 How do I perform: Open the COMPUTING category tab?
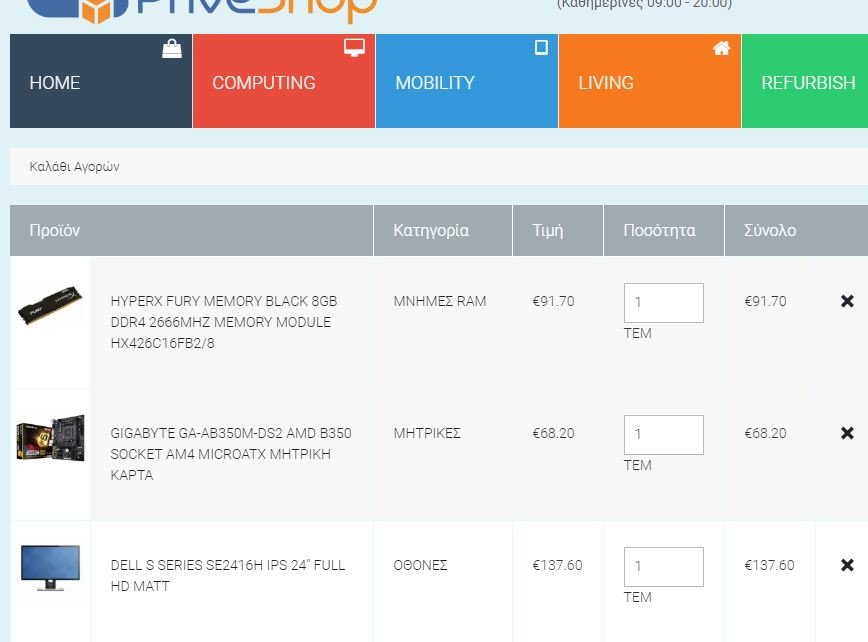click(x=284, y=81)
